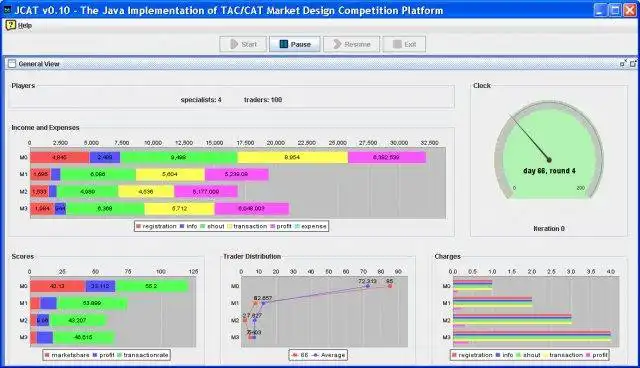Click transaction swatch in Charges legend
The width and height of the screenshot is (640, 368).
545,355
